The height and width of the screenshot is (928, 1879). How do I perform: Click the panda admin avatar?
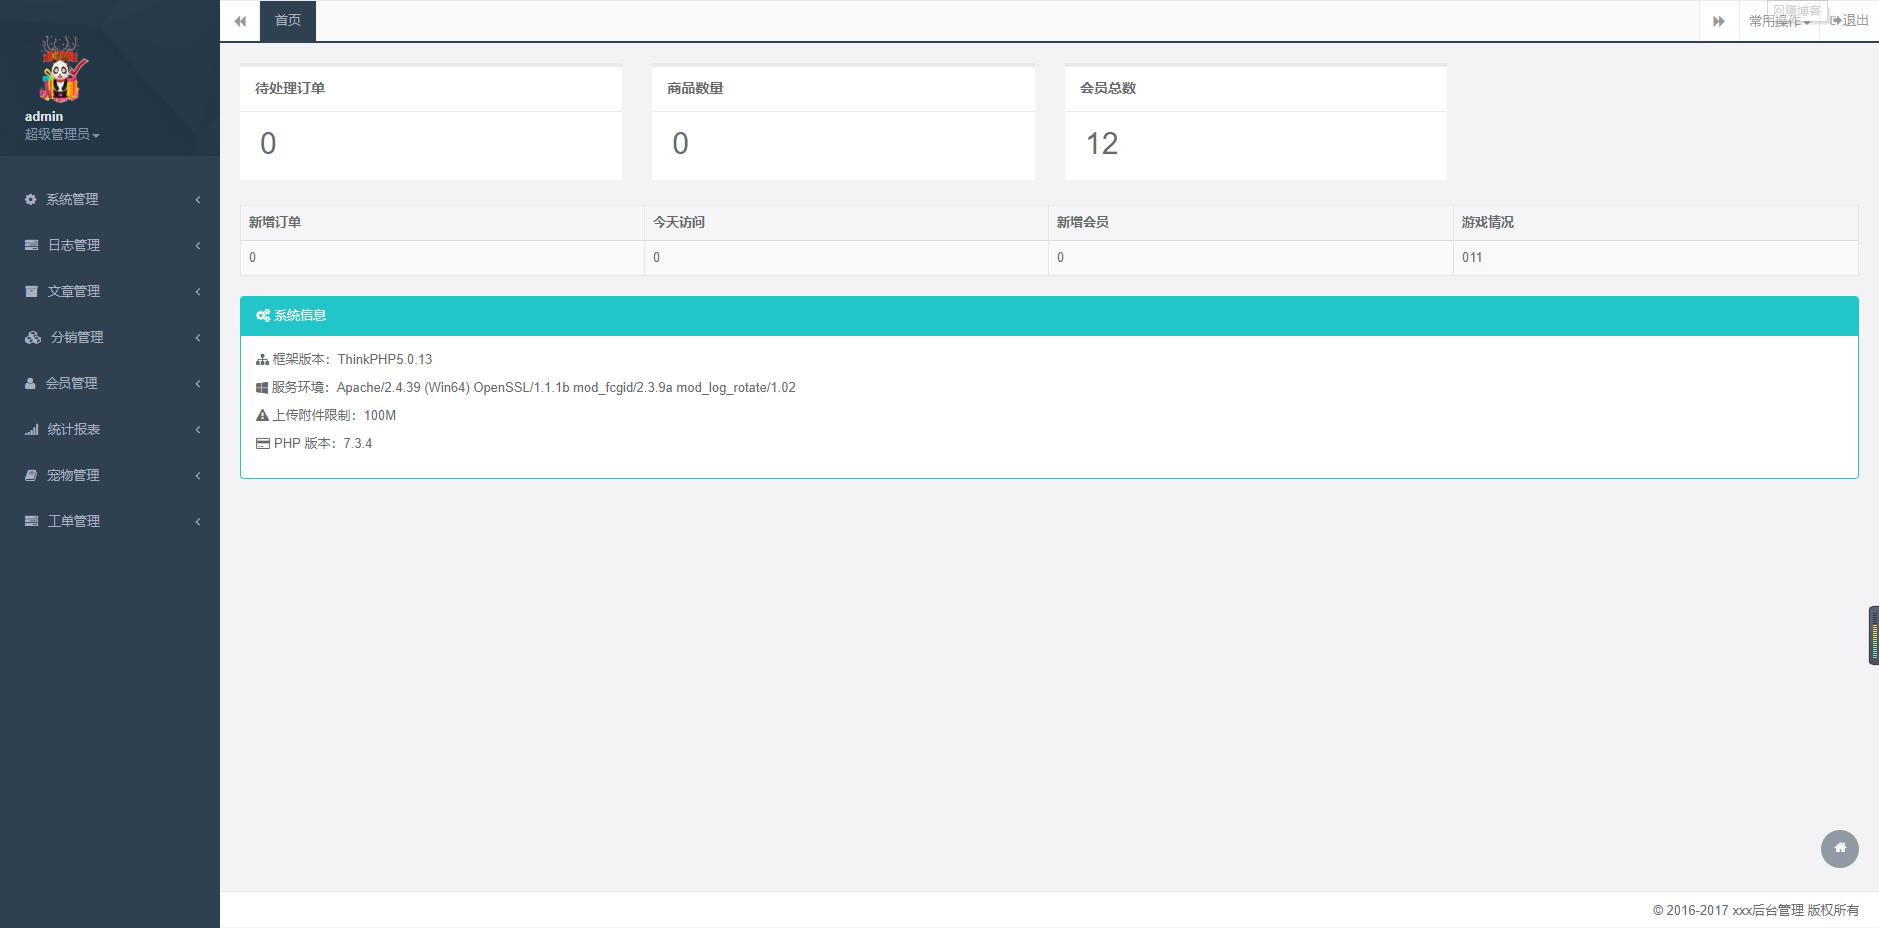[x=64, y=69]
